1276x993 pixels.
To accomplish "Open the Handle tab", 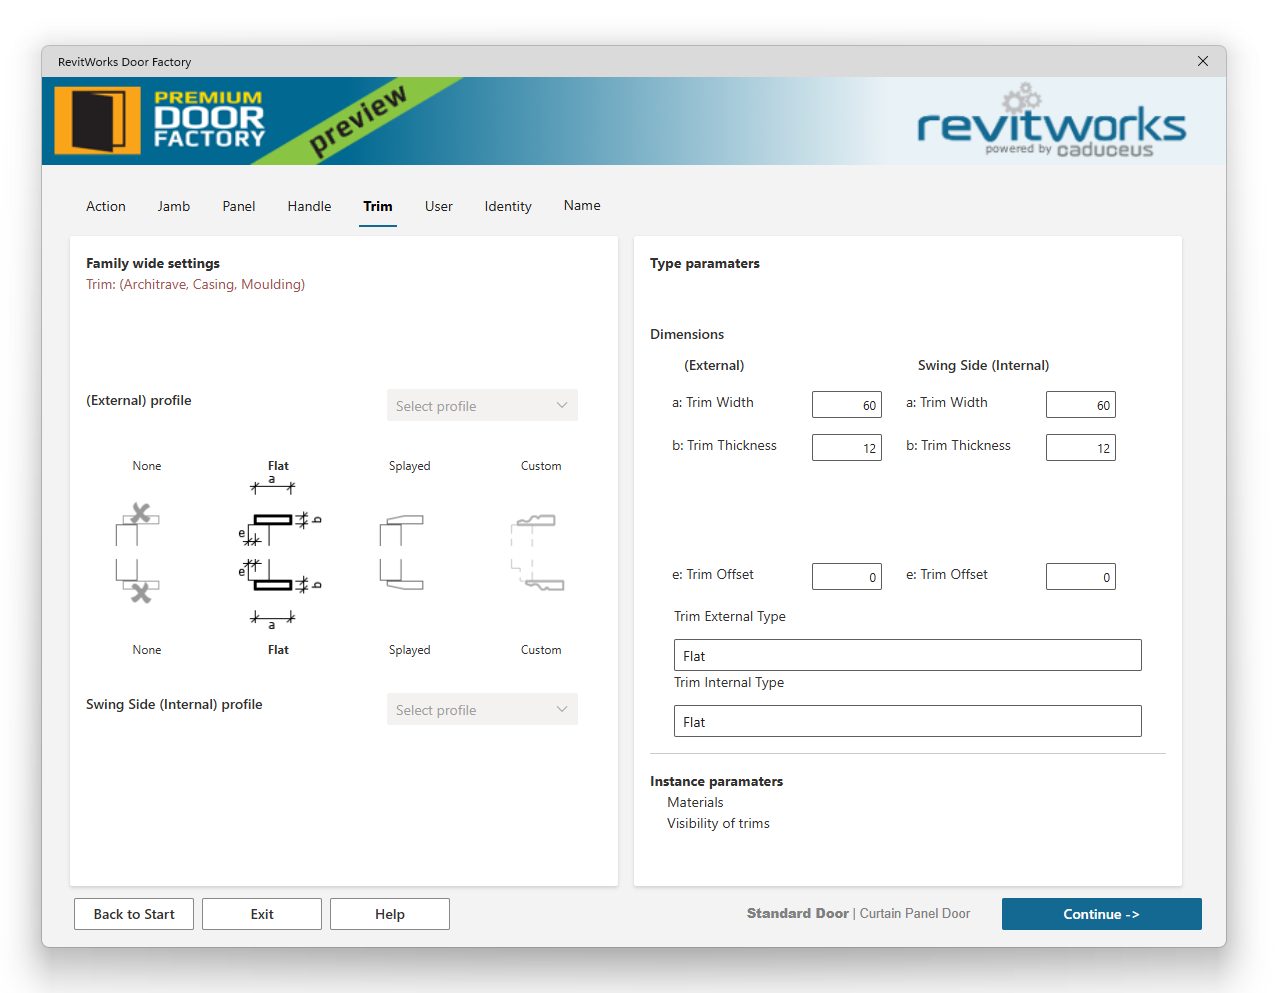I will 309,206.
